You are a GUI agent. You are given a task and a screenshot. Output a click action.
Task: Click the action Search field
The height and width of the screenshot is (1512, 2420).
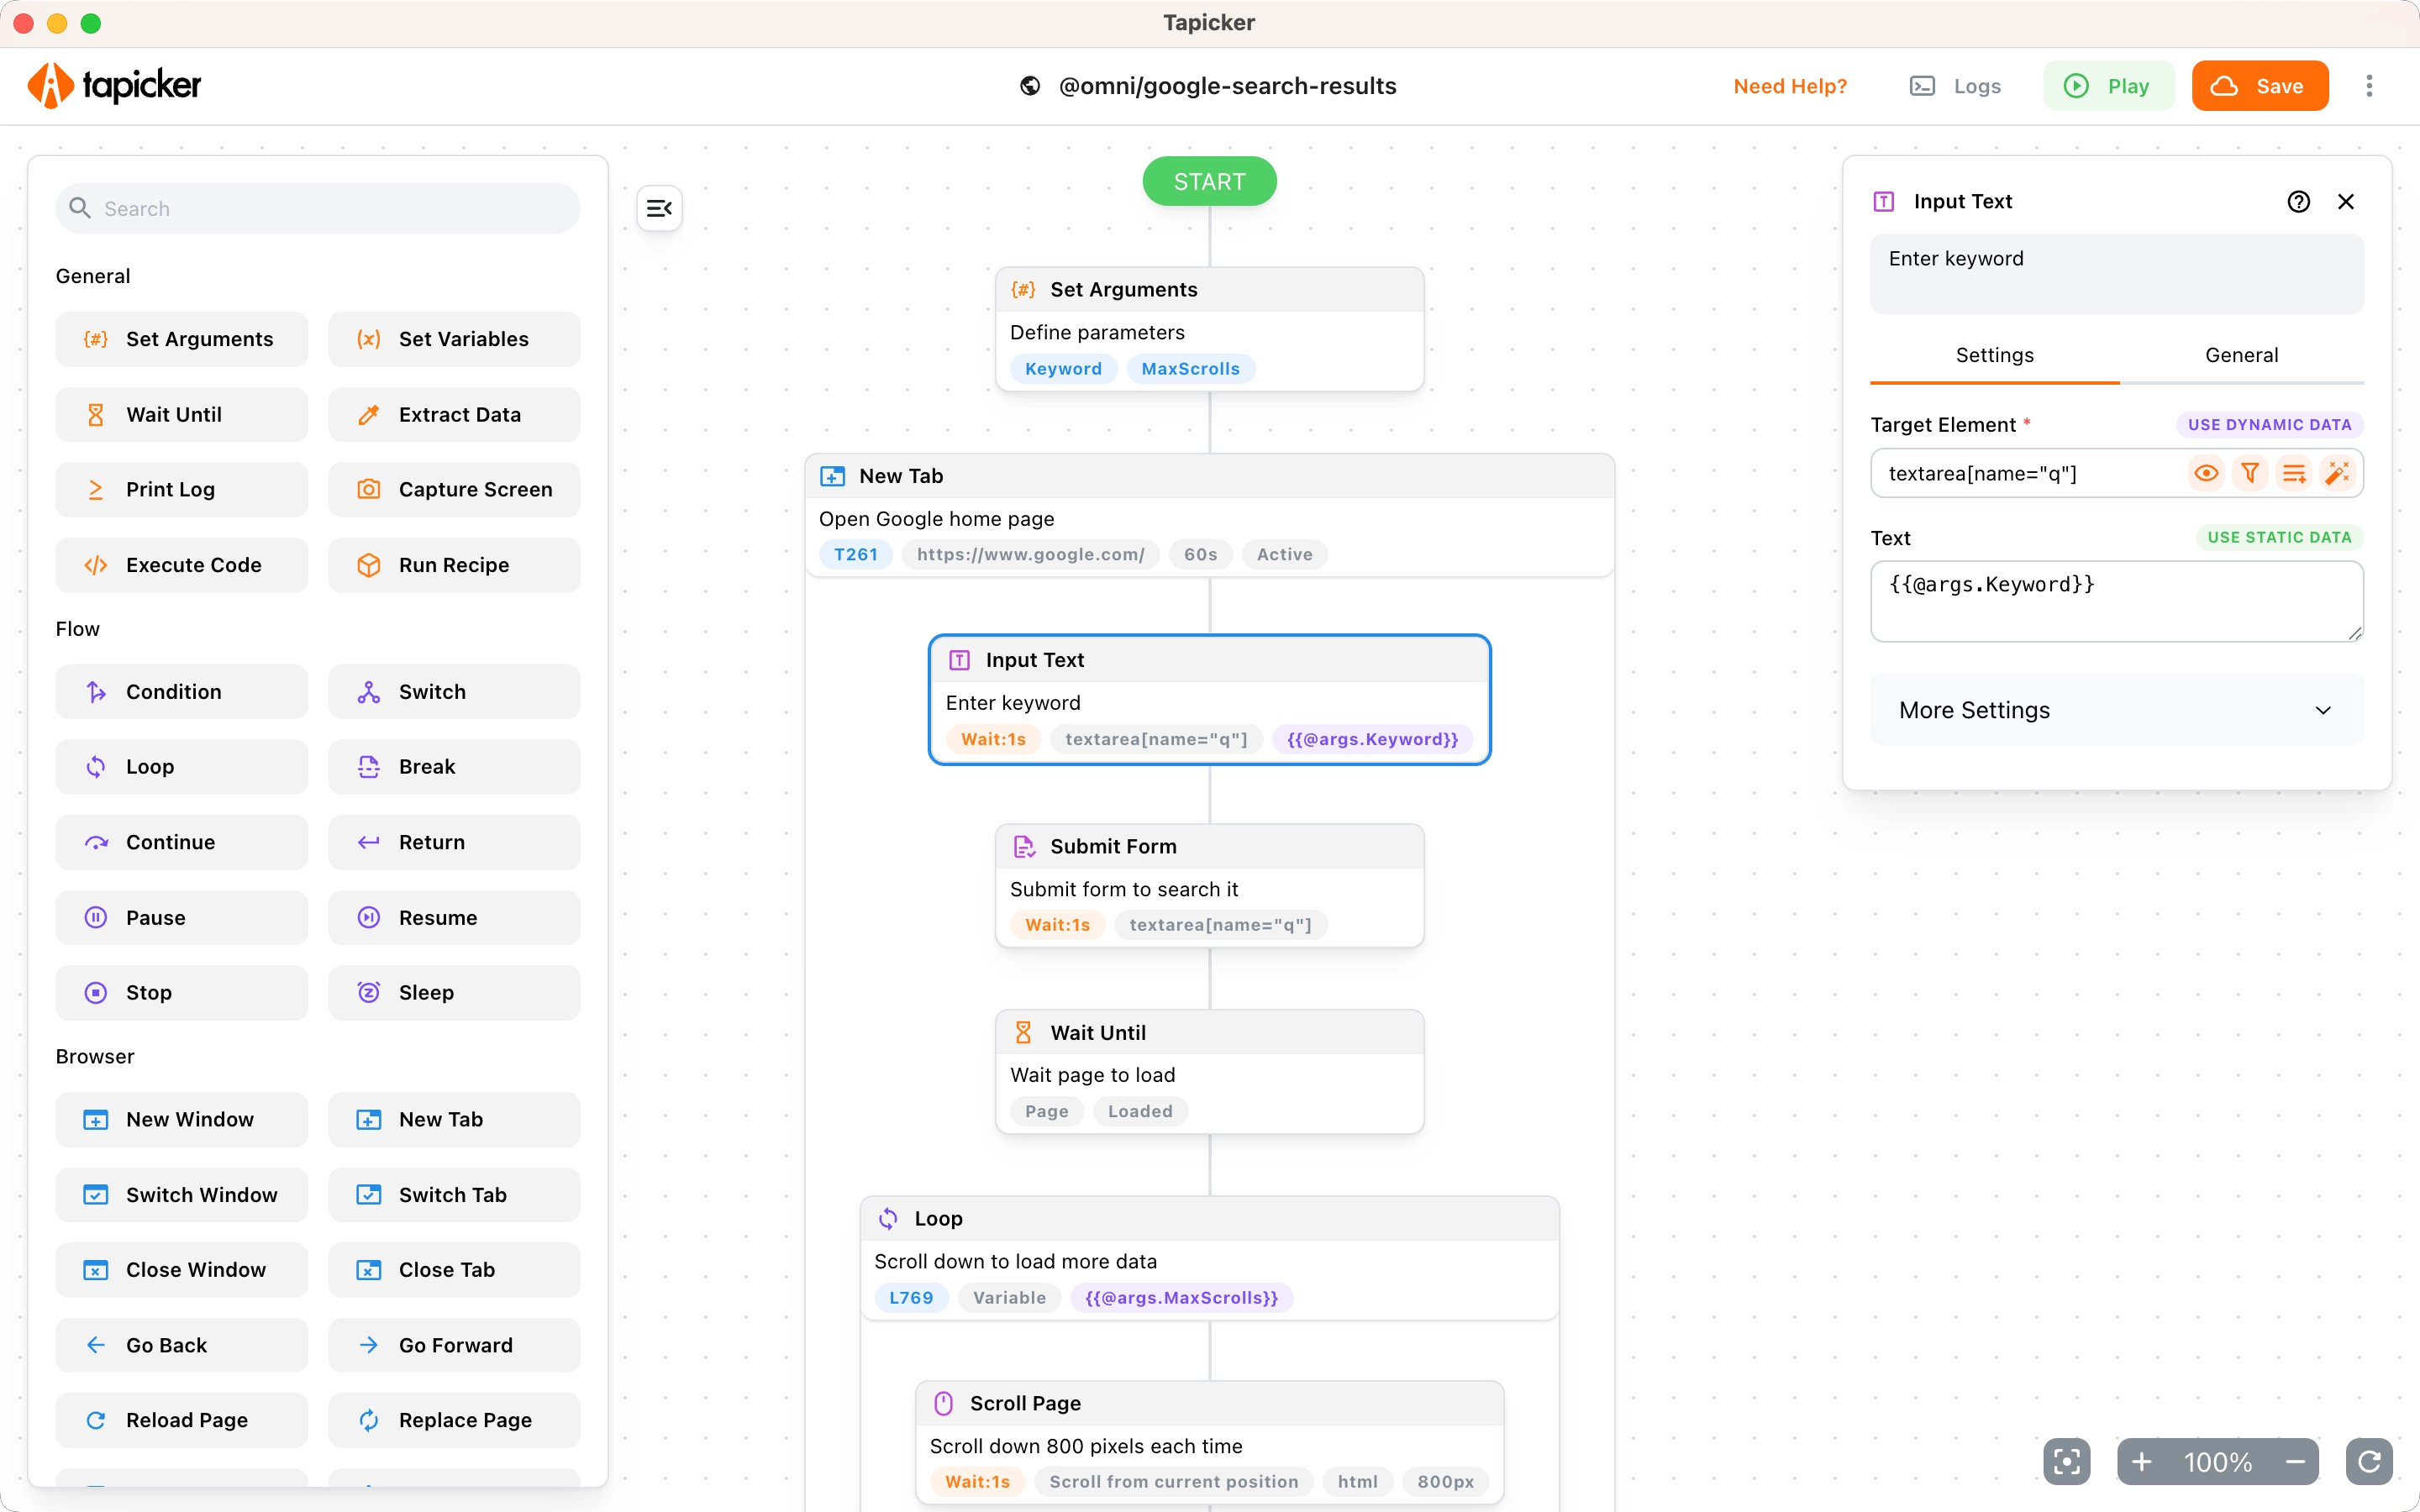[x=318, y=208]
